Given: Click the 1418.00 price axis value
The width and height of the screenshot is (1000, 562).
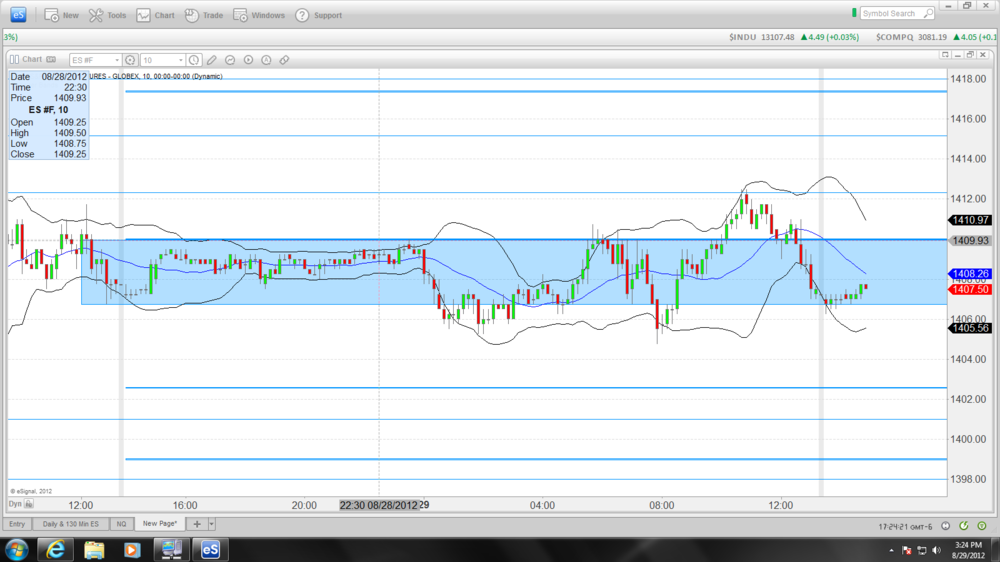Looking at the screenshot, I should click(x=968, y=79).
